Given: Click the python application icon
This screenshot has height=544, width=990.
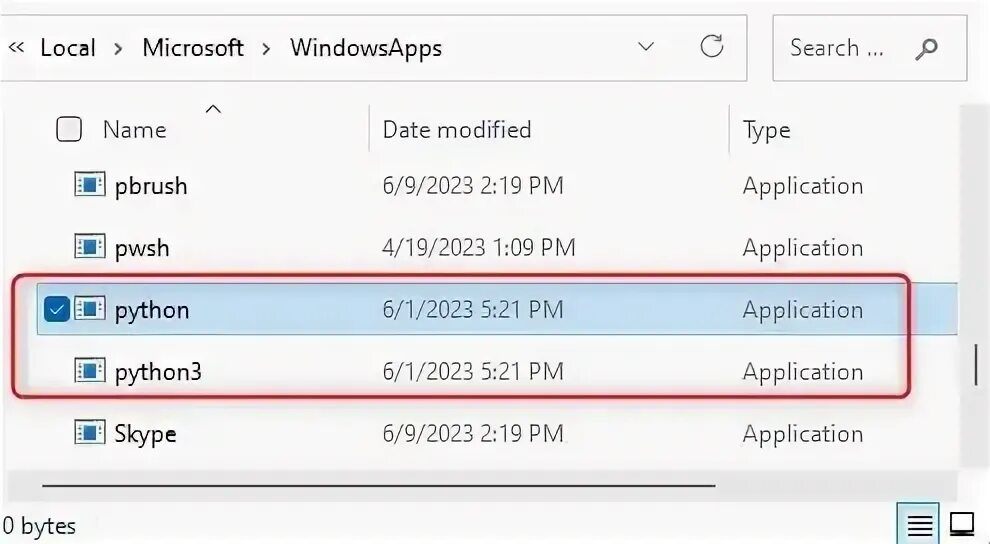Looking at the screenshot, I should click(90, 309).
